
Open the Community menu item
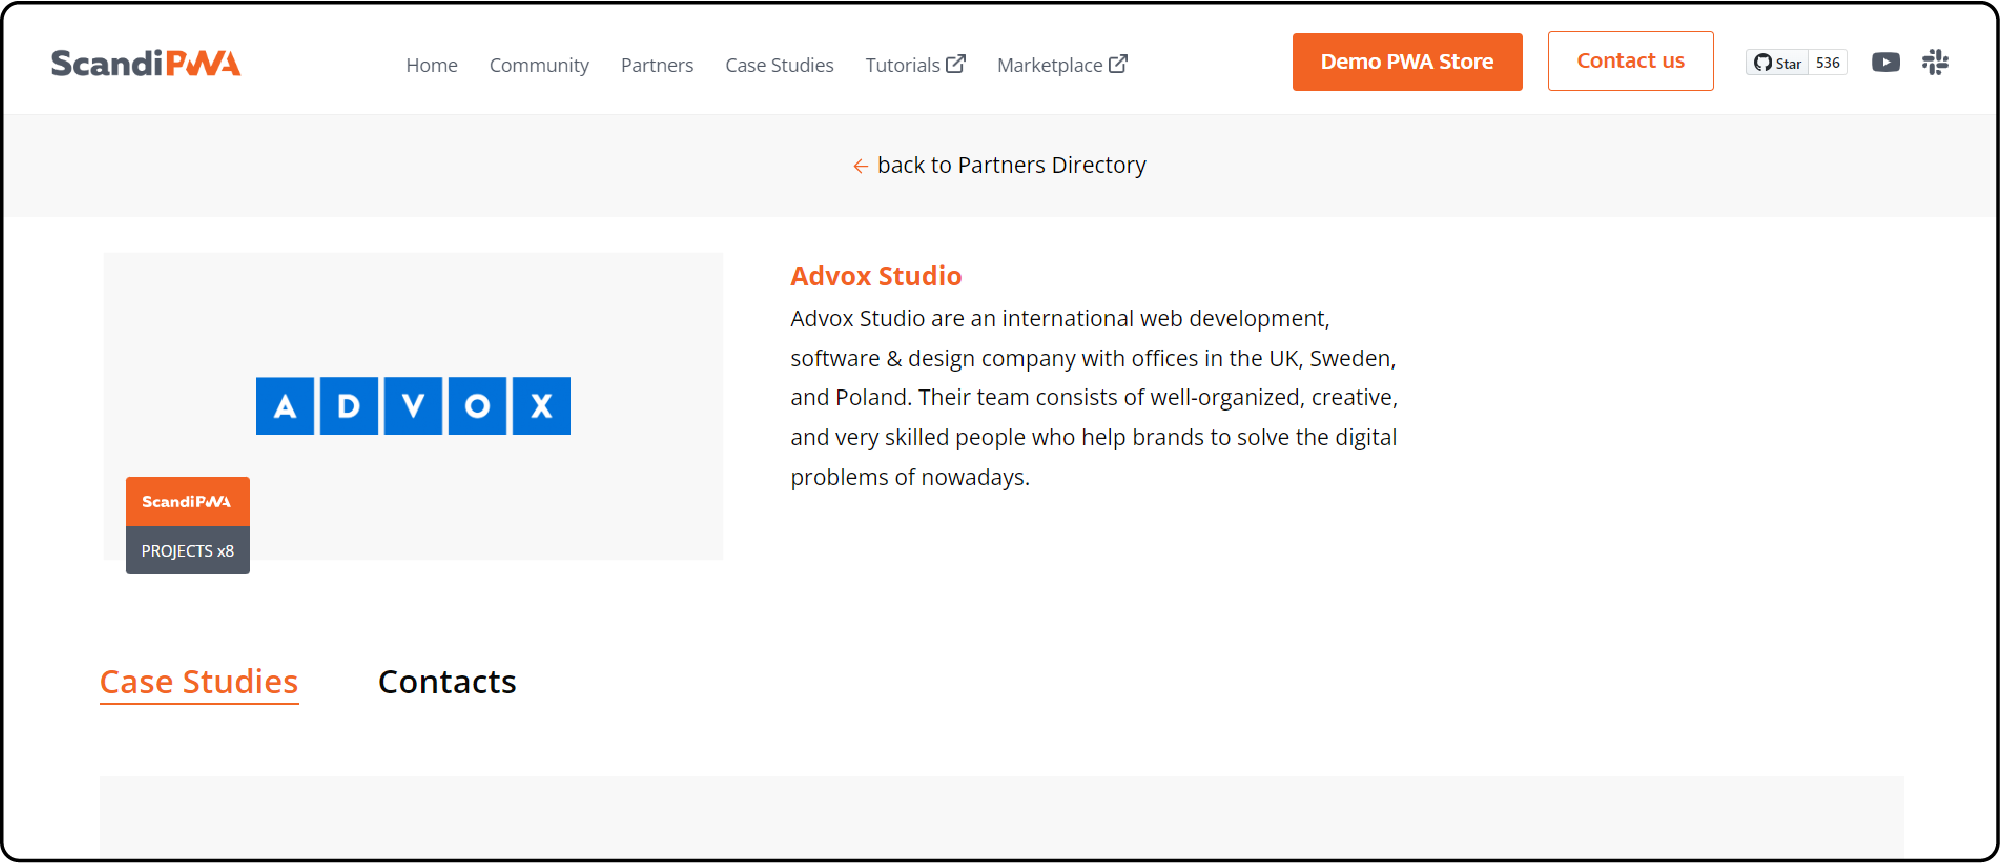(x=539, y=65)
